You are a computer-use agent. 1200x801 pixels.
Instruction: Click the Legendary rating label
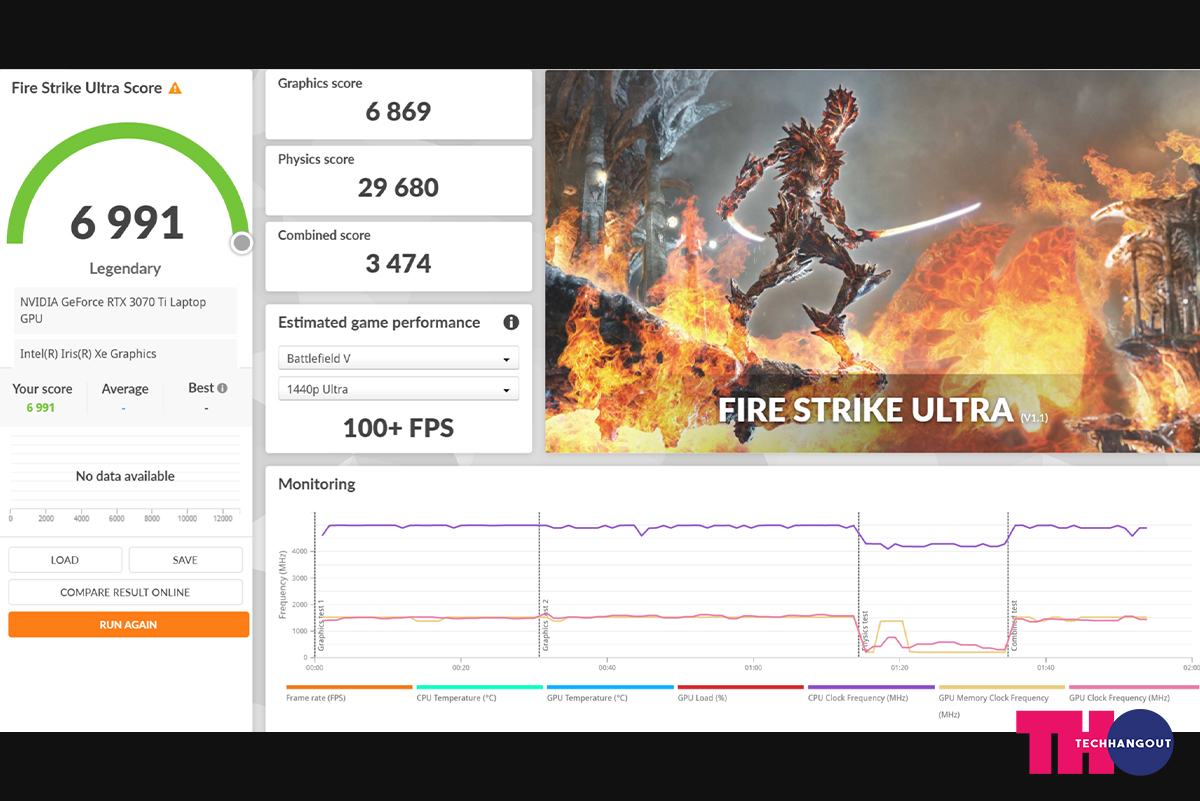pos(125,268)
